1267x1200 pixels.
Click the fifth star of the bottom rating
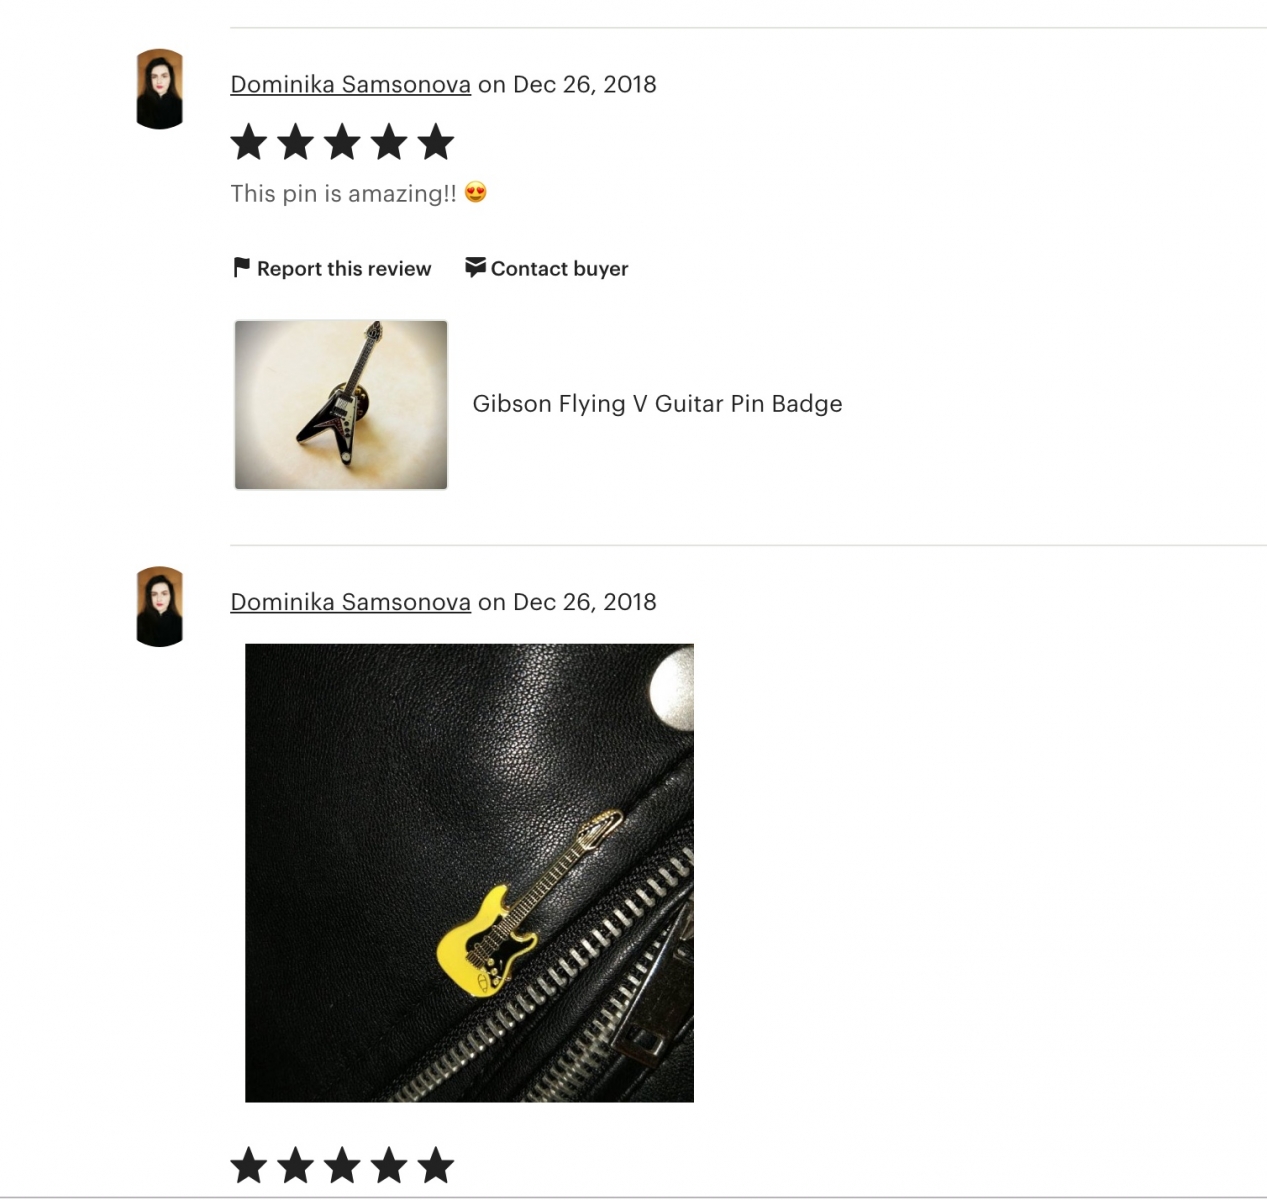436,1166
